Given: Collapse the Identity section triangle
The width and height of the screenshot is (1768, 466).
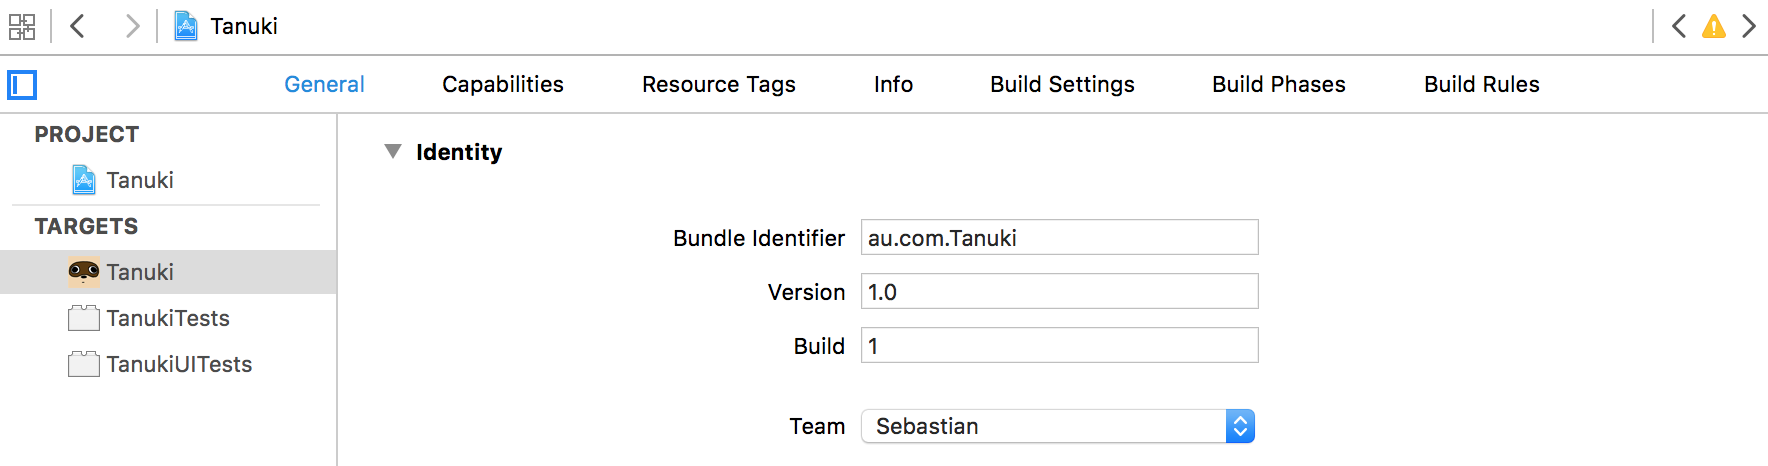Looking at the screenshot, I should click(x=393, y=152).
